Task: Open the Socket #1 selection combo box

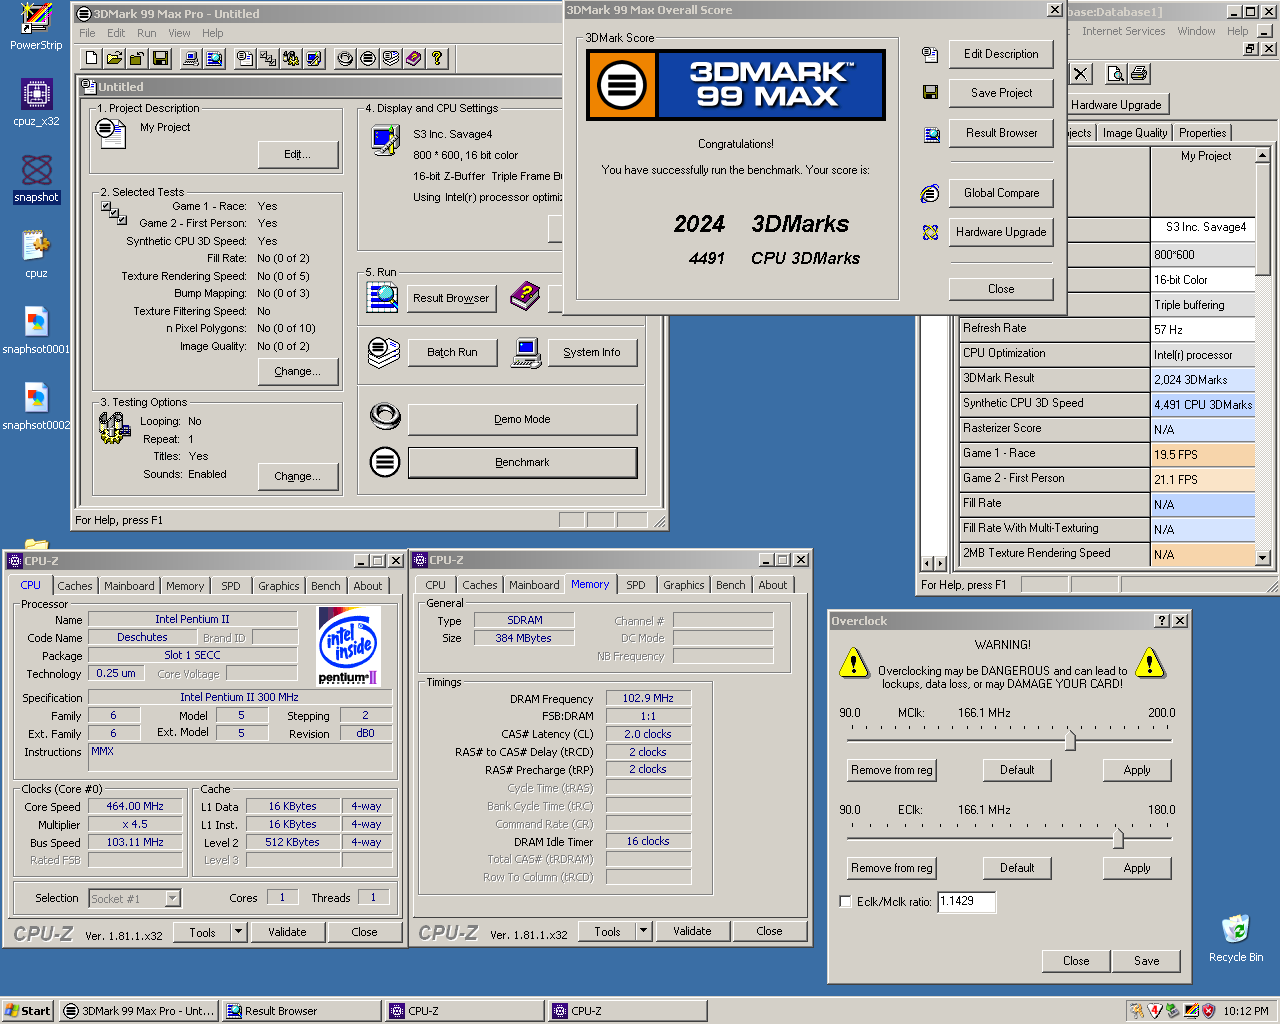Action: [134, 898]
